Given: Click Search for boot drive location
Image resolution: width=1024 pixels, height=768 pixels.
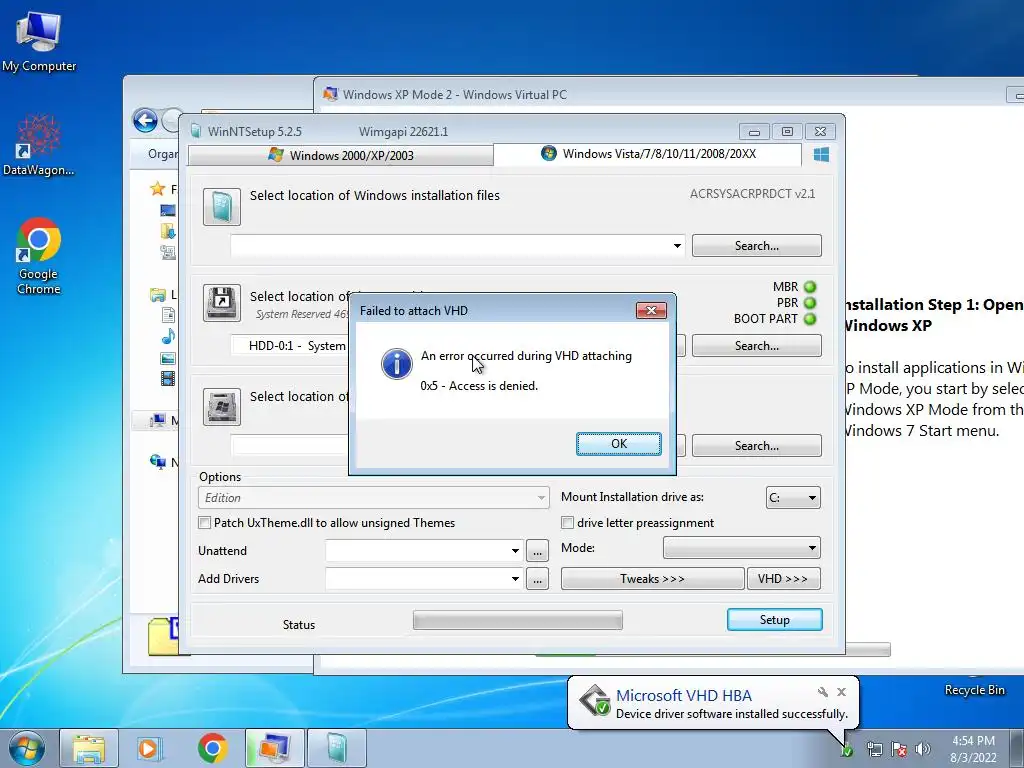Looking at the screenshot, I should (756, 345).
